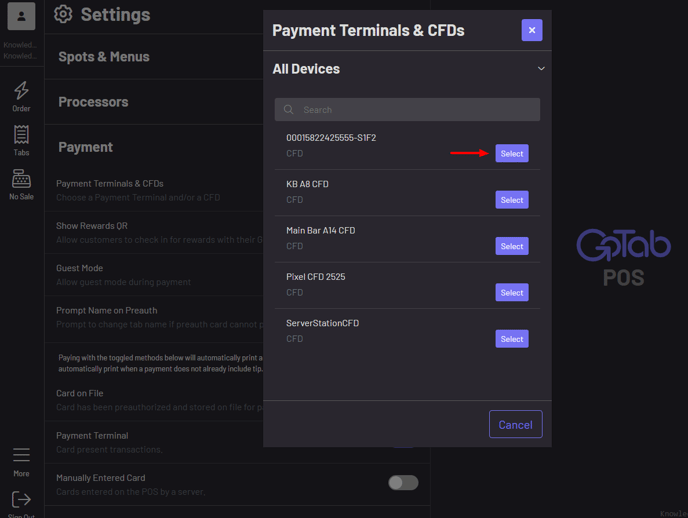The height and width of the screenshot is (518, 688).
Task: Select the Main Bar A14 CFD device
Action: coord(512,246)
